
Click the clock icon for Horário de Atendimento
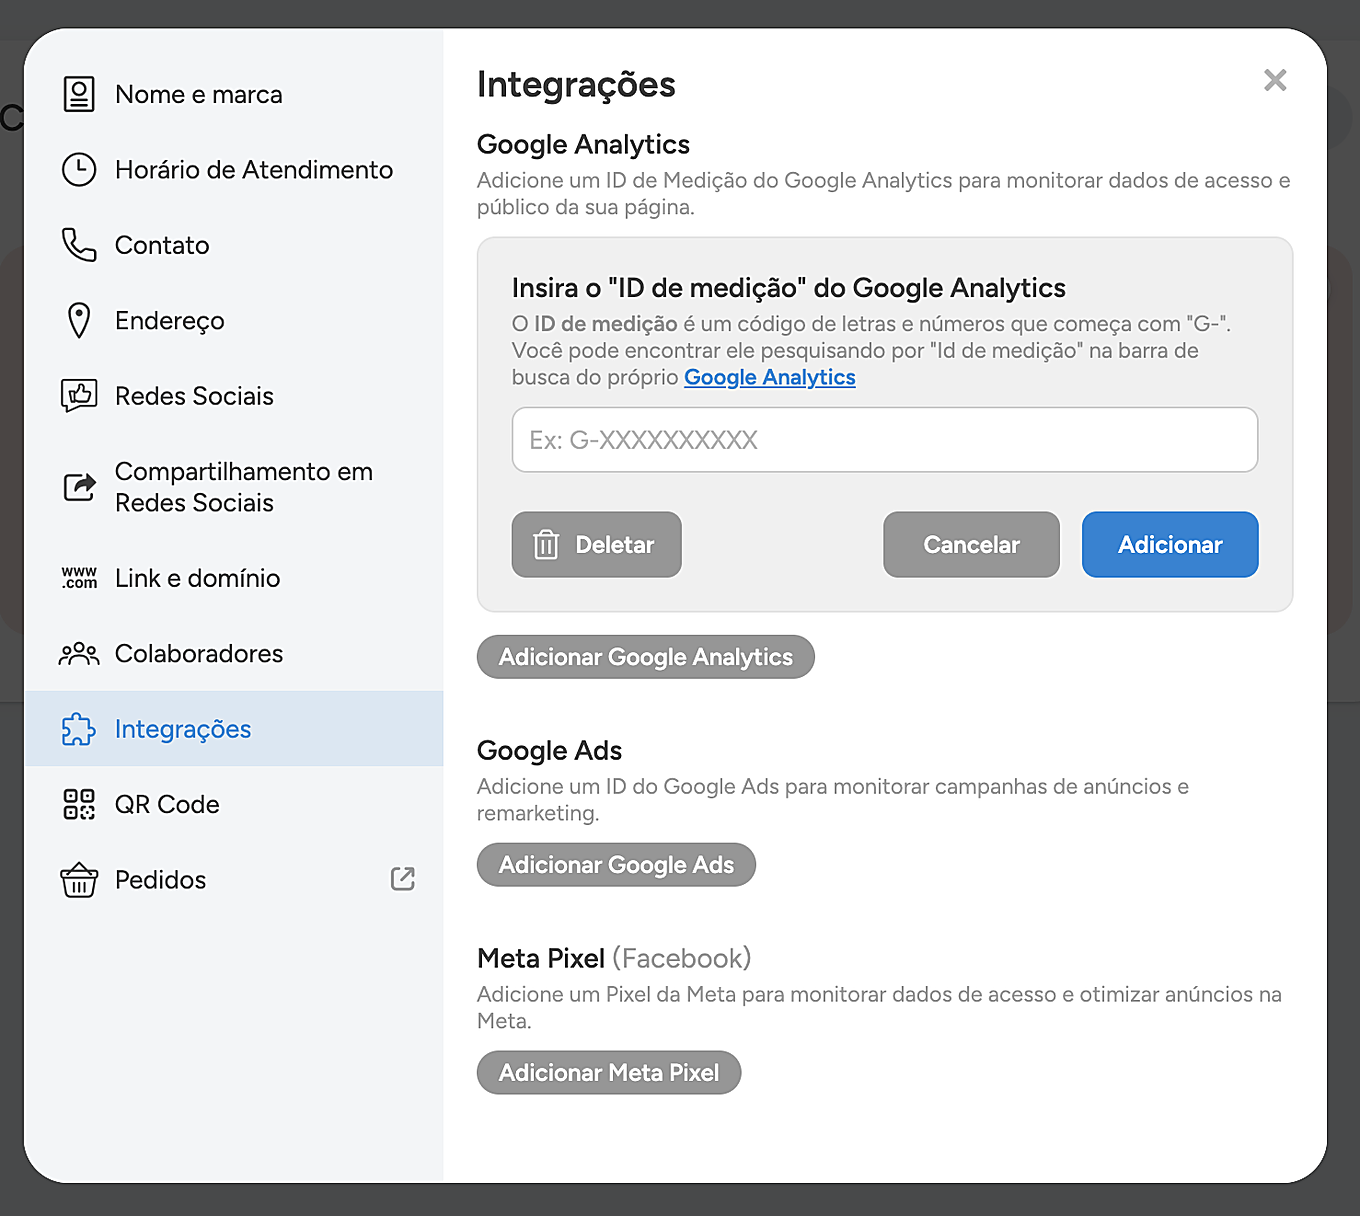79,170
